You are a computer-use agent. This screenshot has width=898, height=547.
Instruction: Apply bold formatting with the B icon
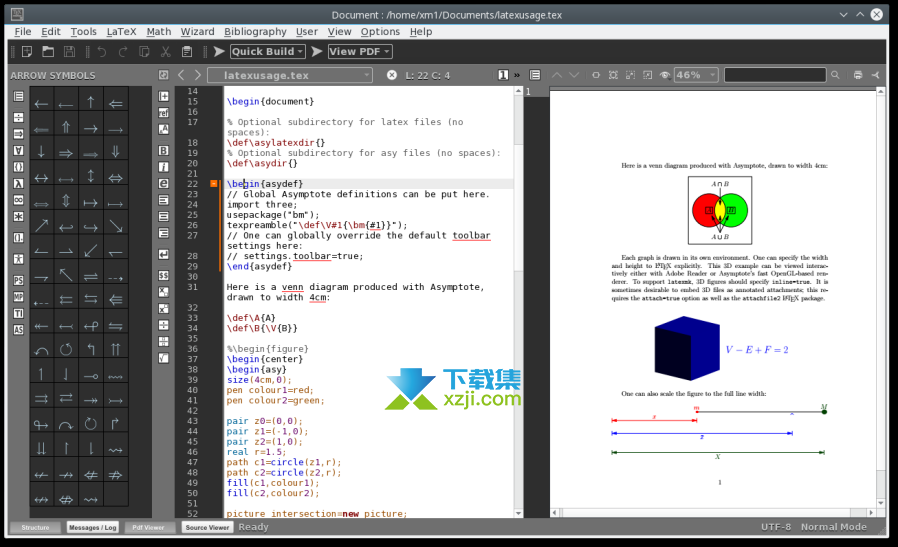[163, 151]
